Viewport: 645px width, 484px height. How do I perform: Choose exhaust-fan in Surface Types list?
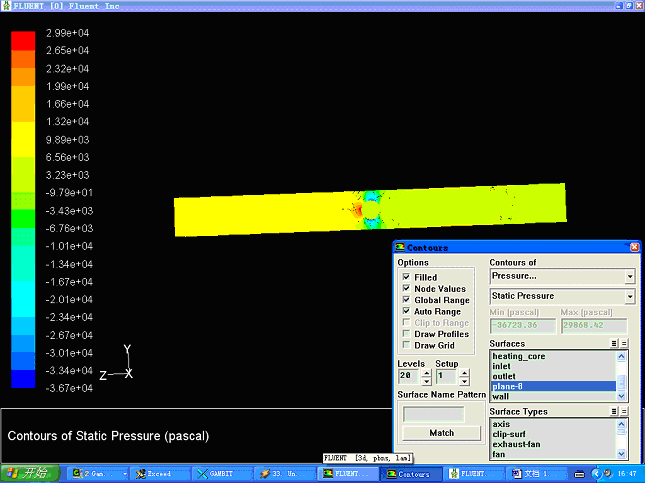(515, 444)
